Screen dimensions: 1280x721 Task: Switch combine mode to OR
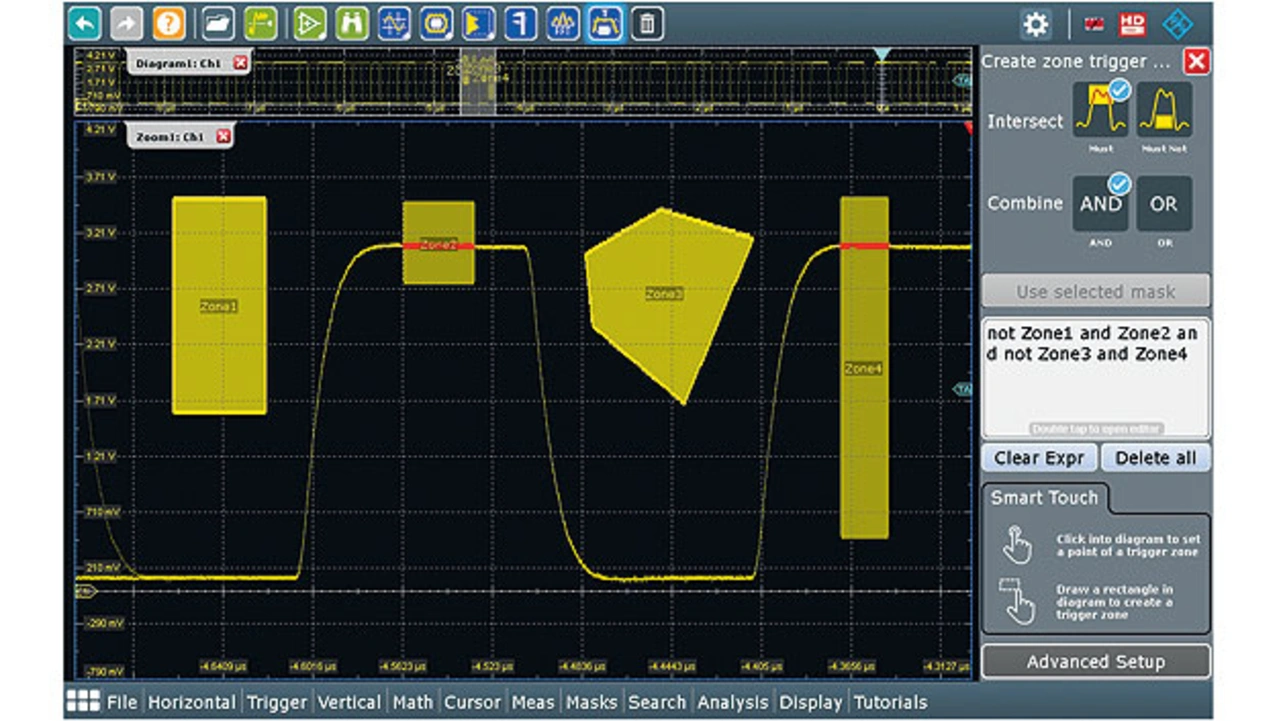[1164, 204]
